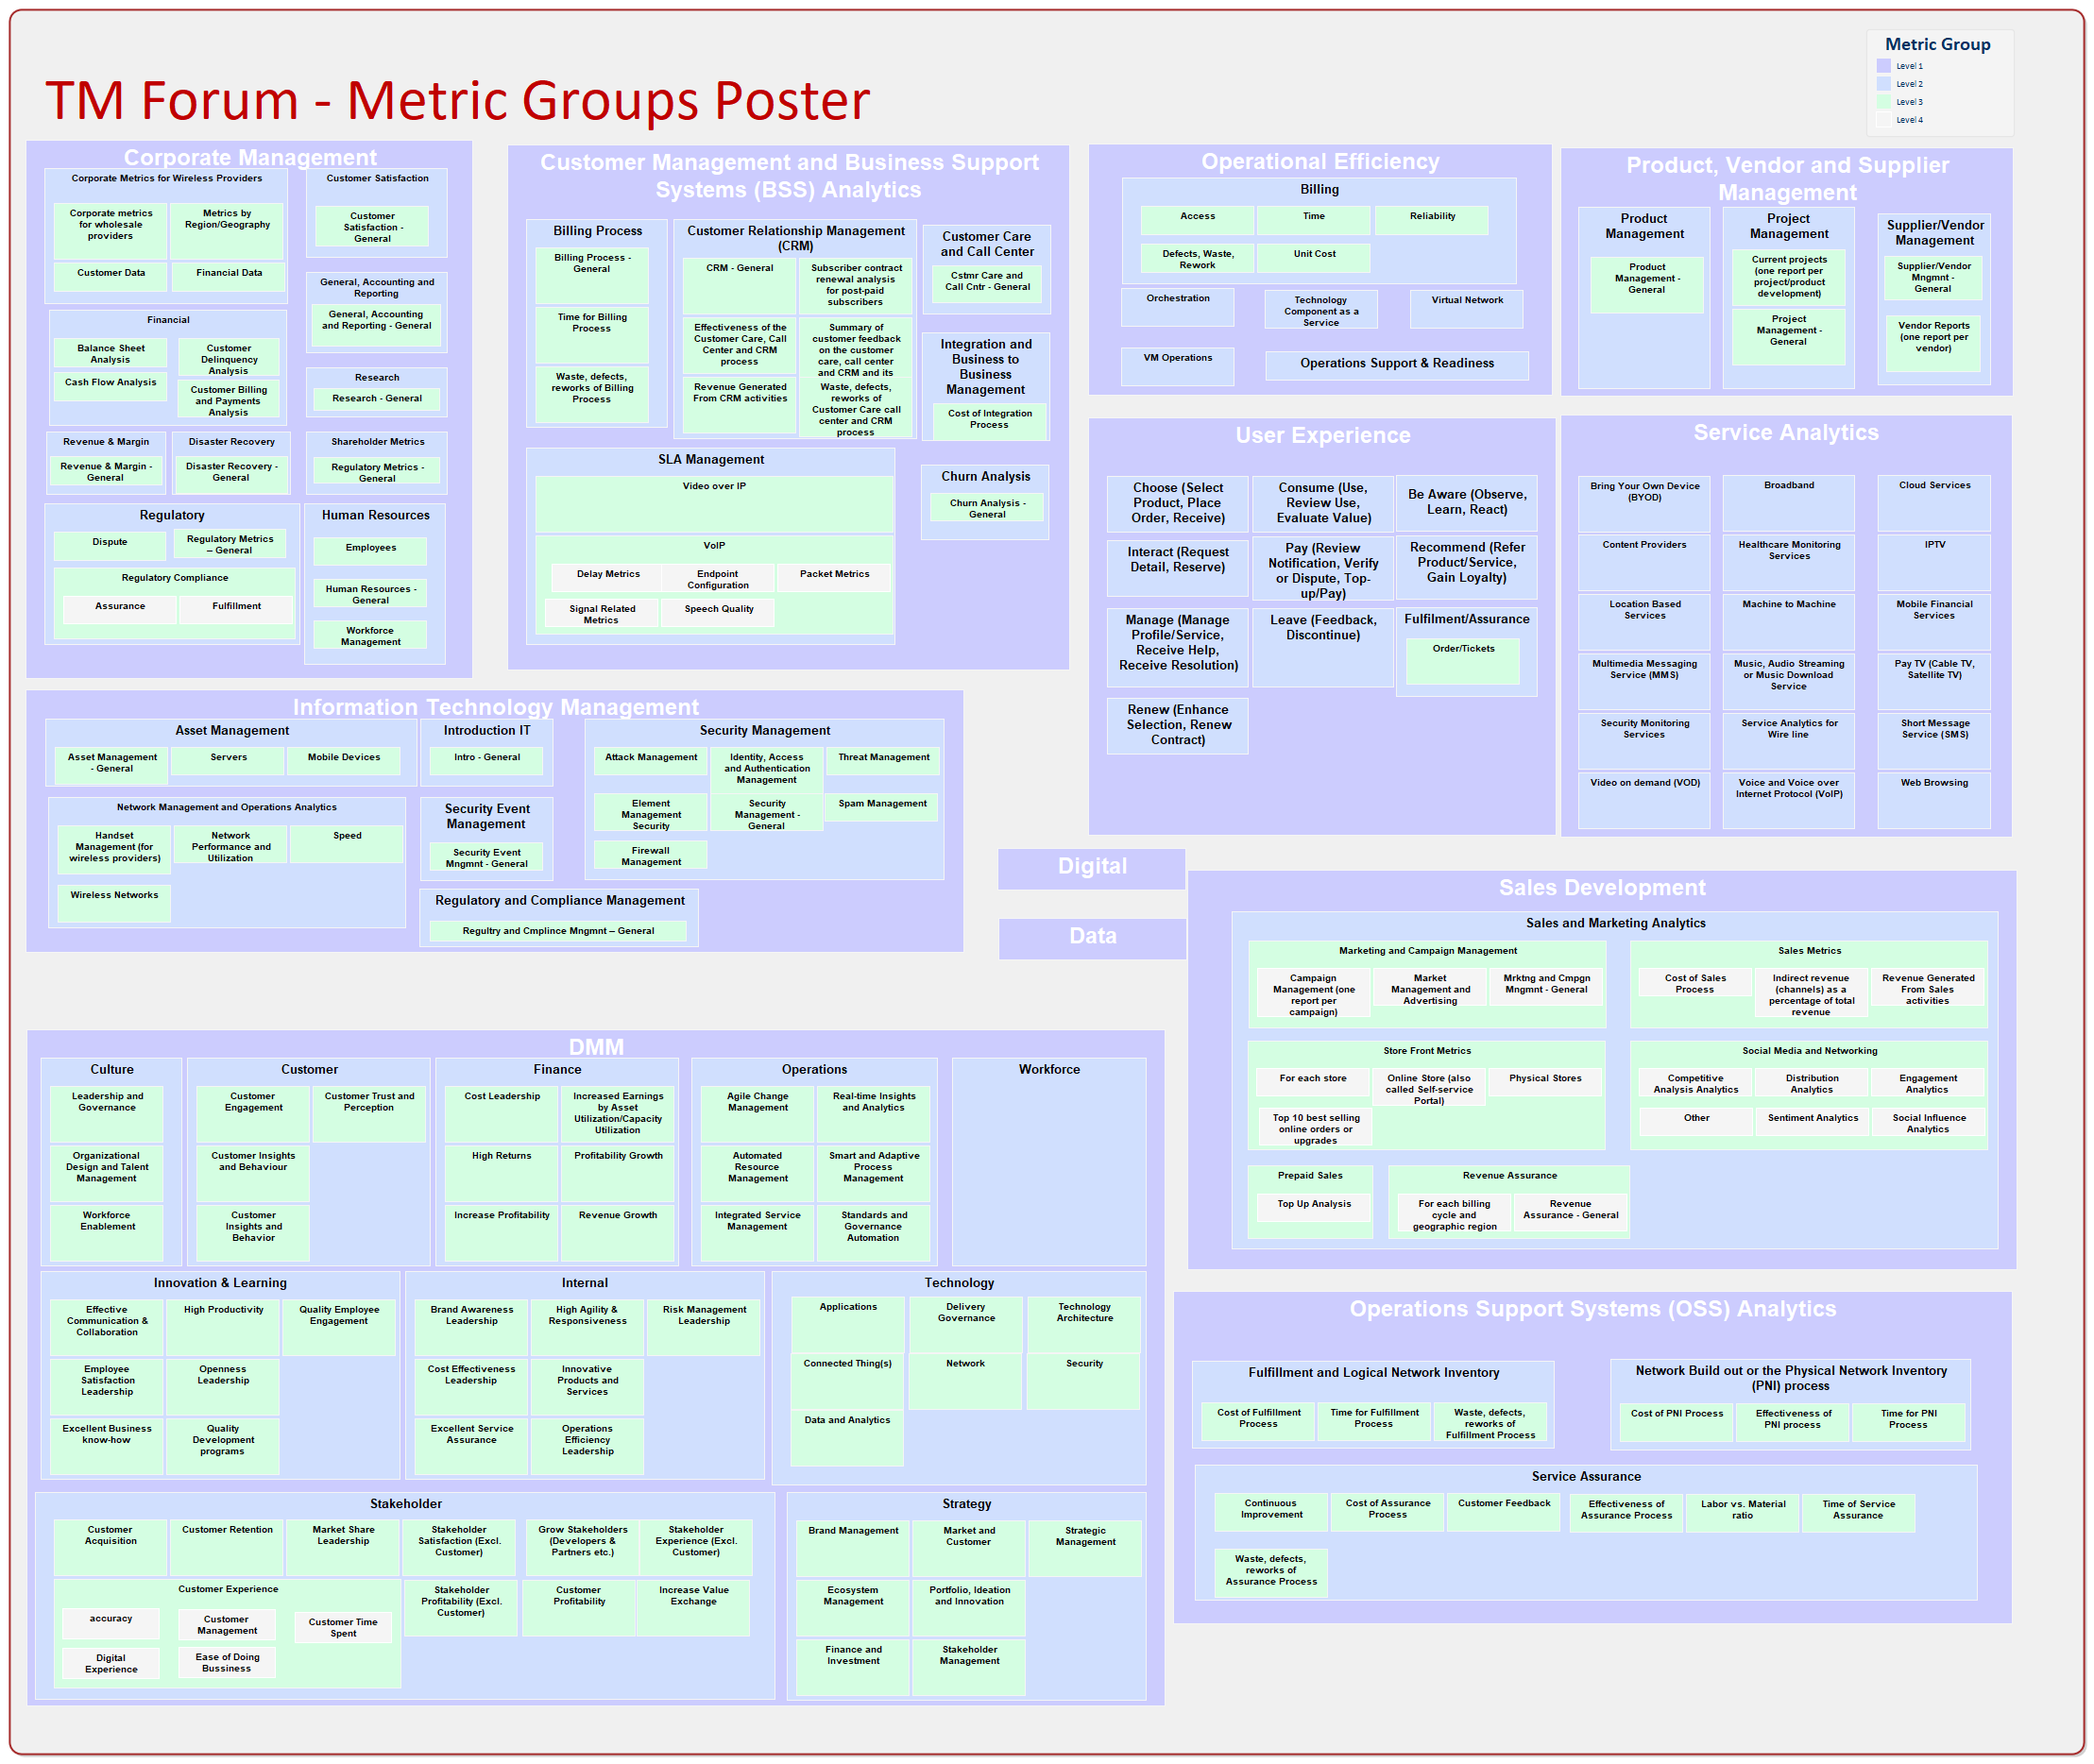Screen dimensions: 2094x1764
Task: Click the Level 3 legend color swatch
Action: (1883, 102)
